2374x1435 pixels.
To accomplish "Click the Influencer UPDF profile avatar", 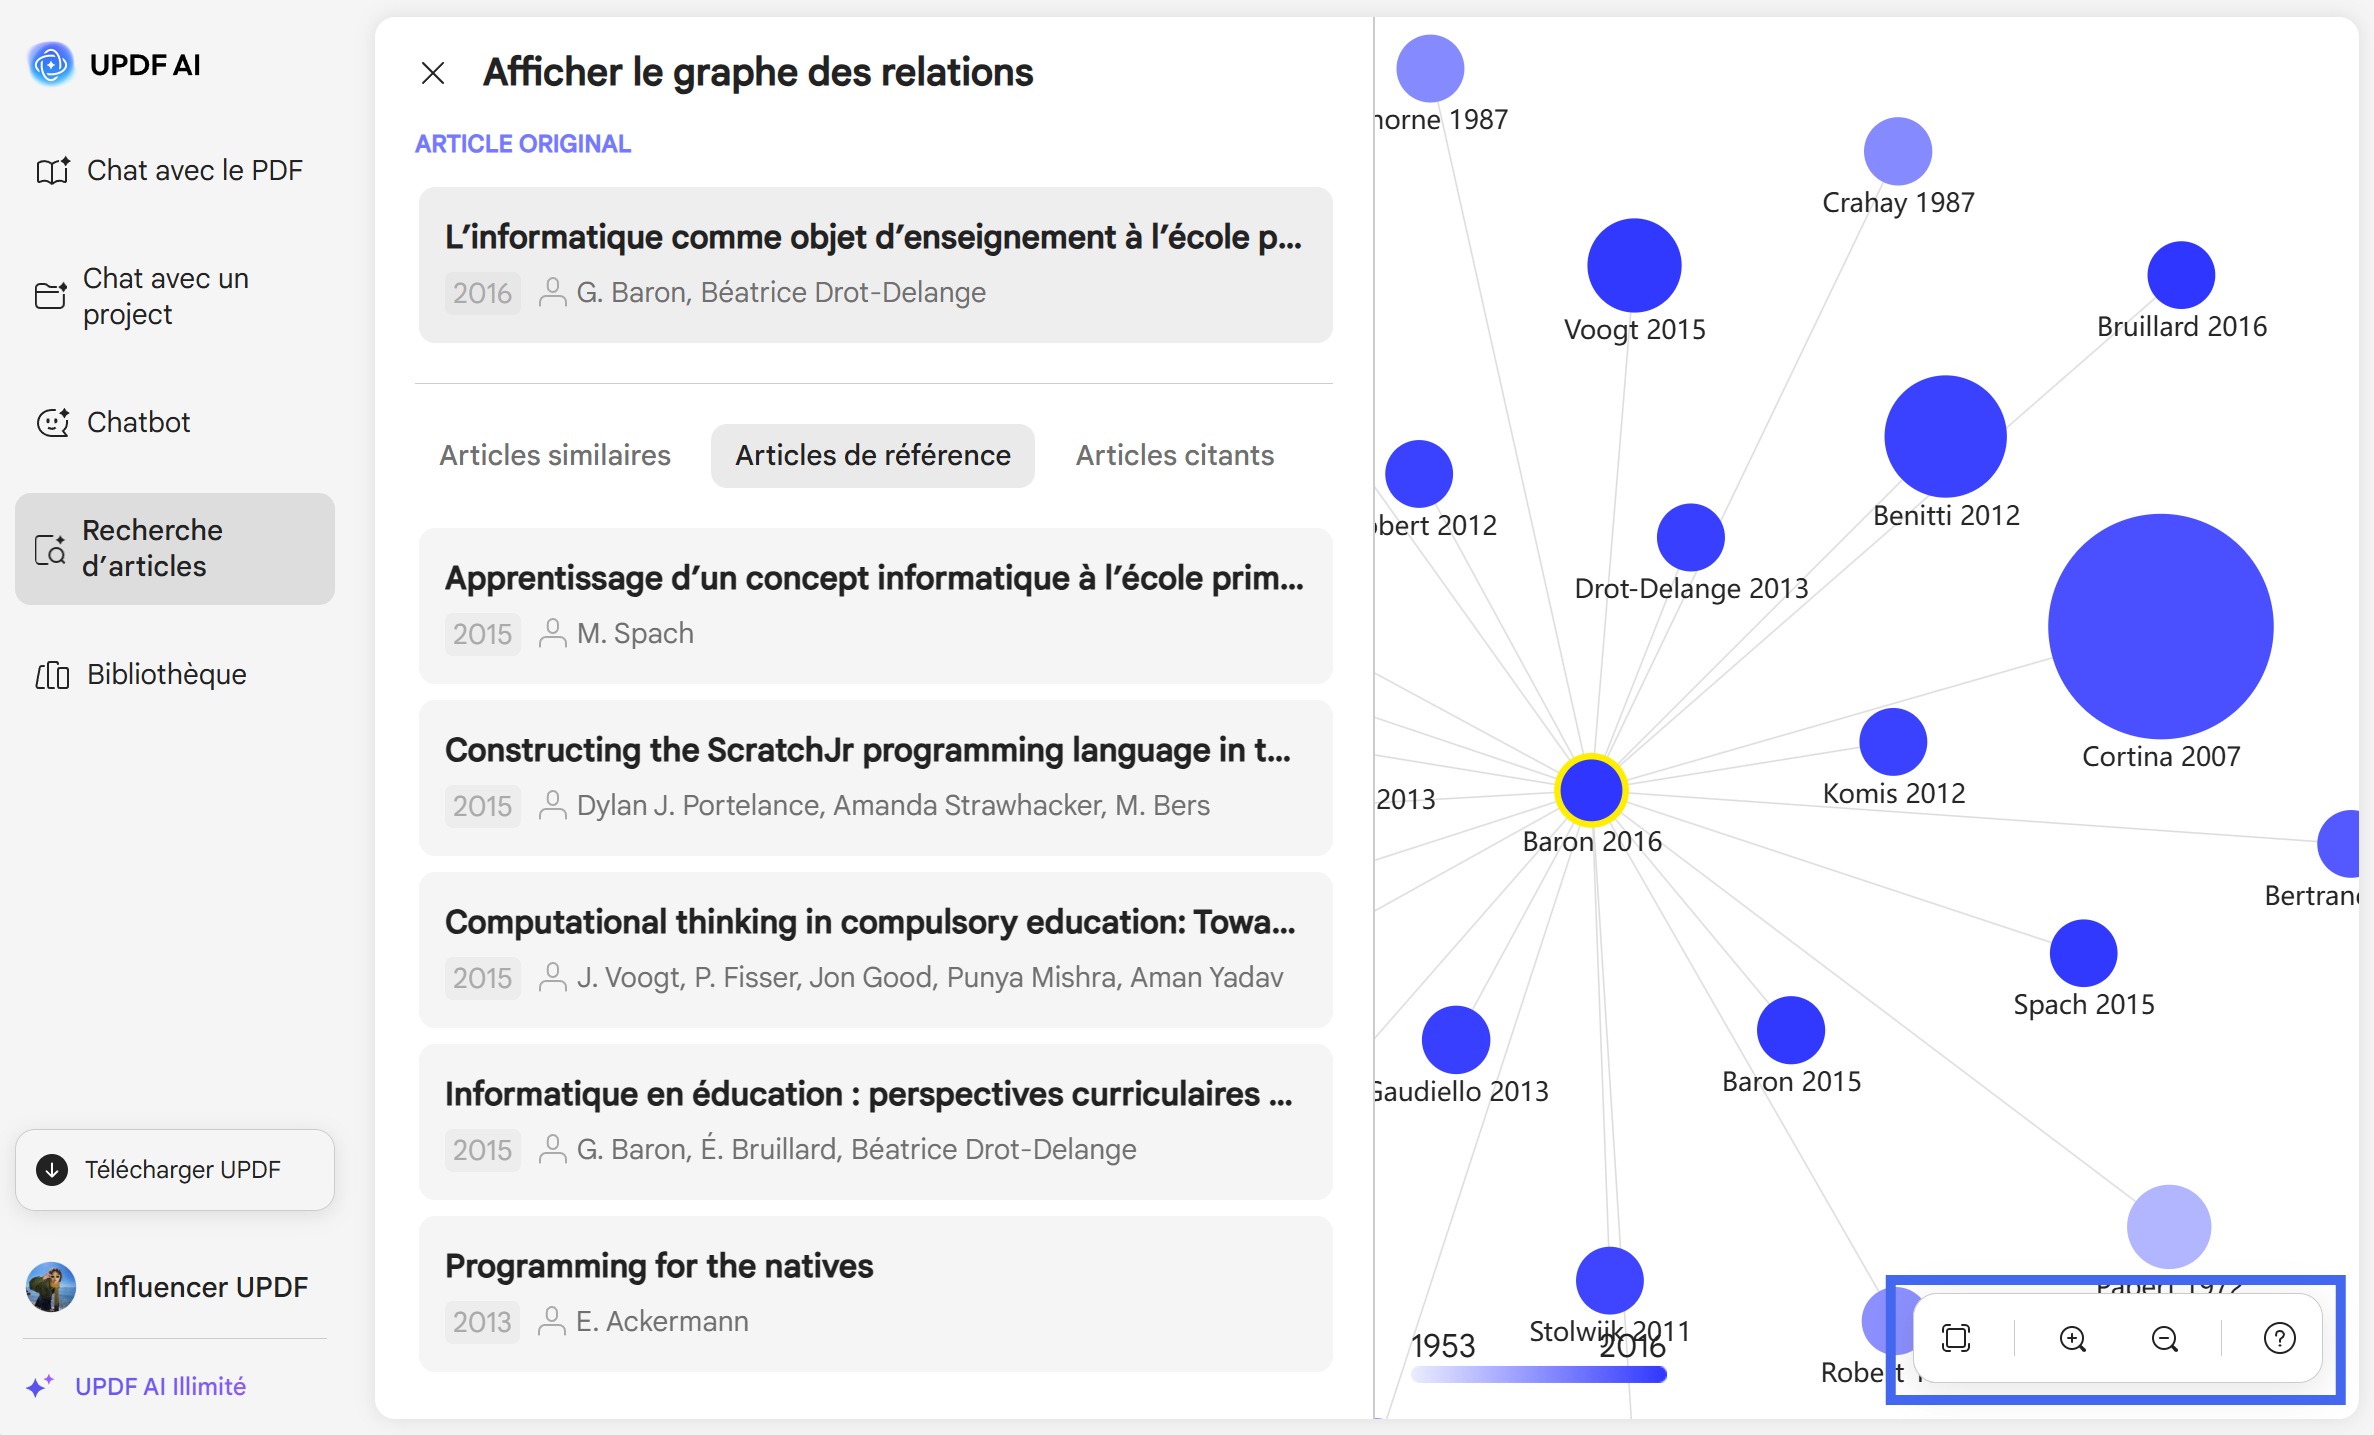I will [51, 1287].
